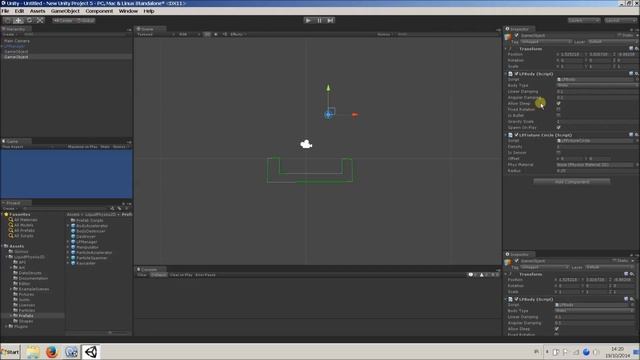Open the Help menu
Viewport: 640px width, 360px height.
pyautogui.click(x=149, y=11)
